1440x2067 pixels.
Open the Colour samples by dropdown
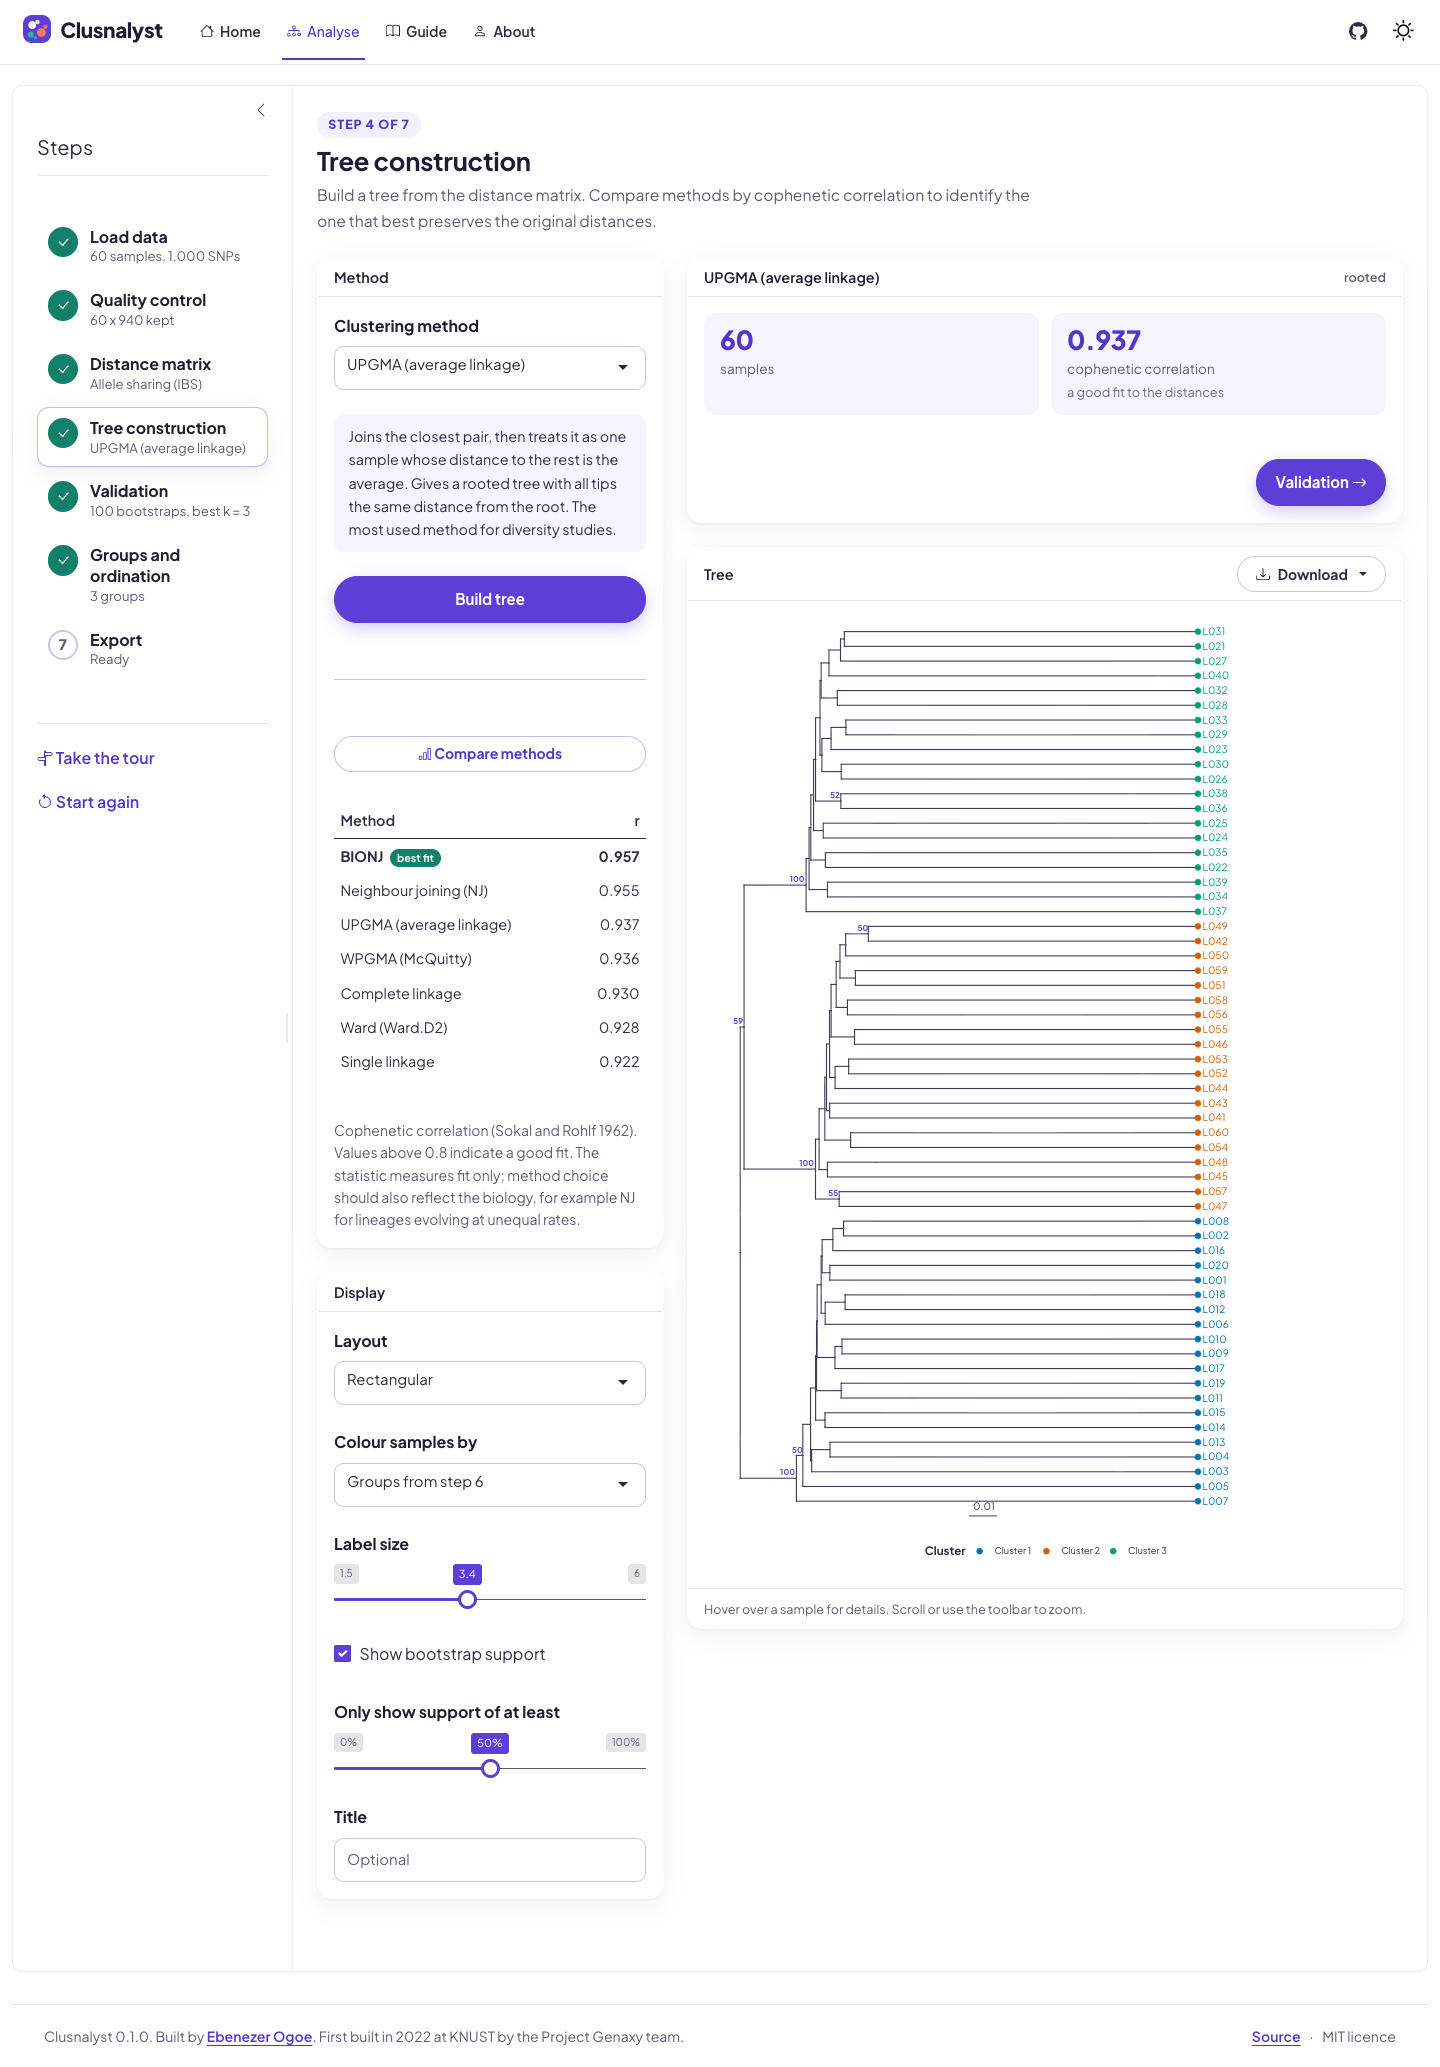click(x=490, y=1484)
